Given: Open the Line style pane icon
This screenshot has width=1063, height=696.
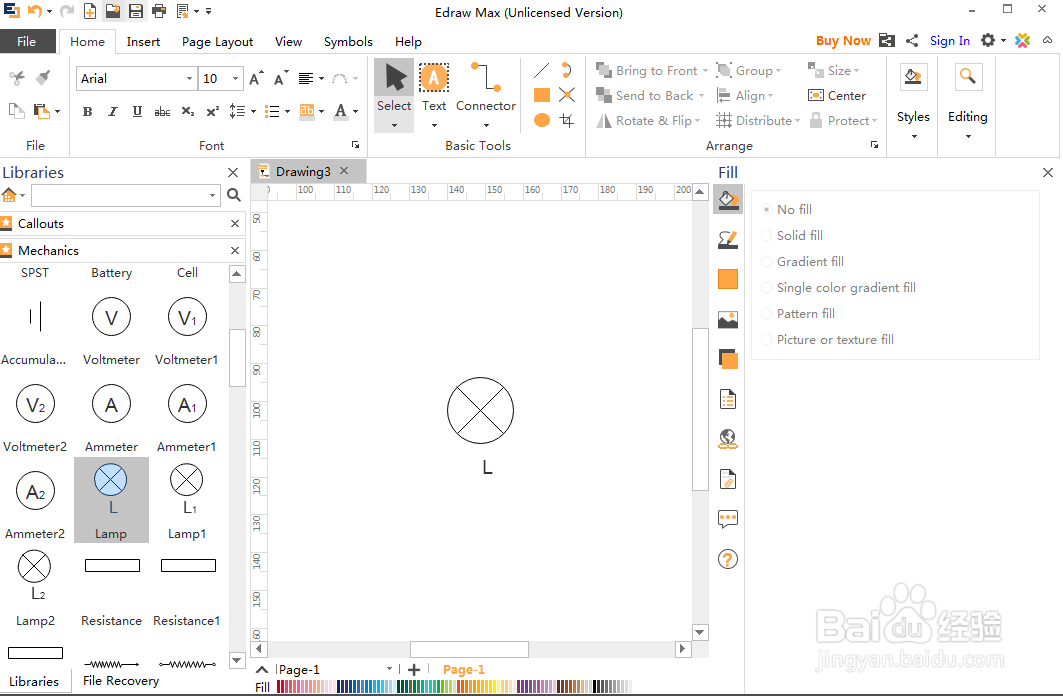Looking at the screenshot, I should tap(728, 239).
